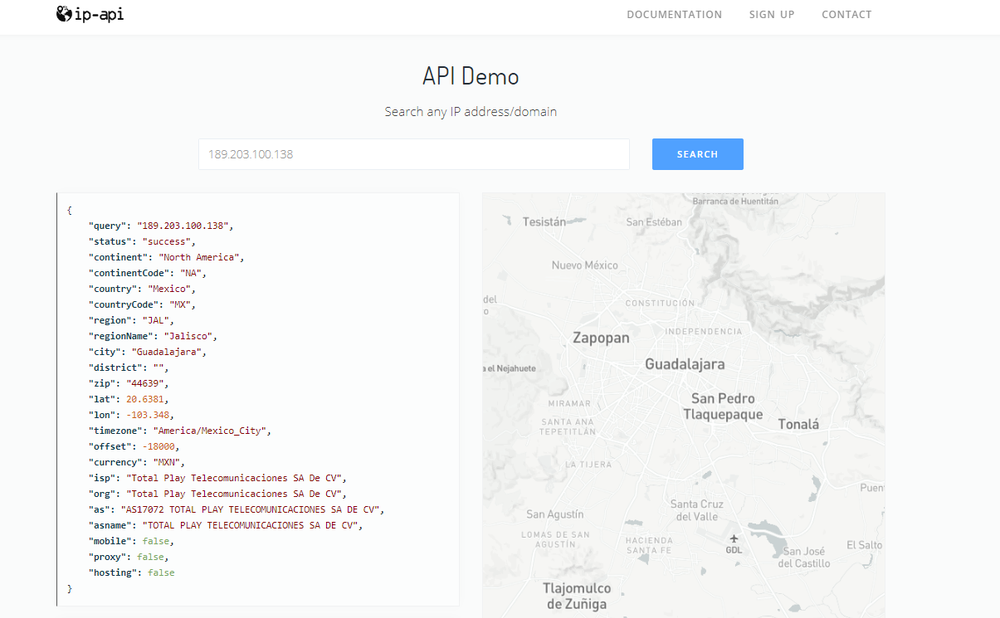The width and height of the screenshot is (1000, 618).
Task: Select the timezone America/Mexico_City entry
Action: click(211, 430)
